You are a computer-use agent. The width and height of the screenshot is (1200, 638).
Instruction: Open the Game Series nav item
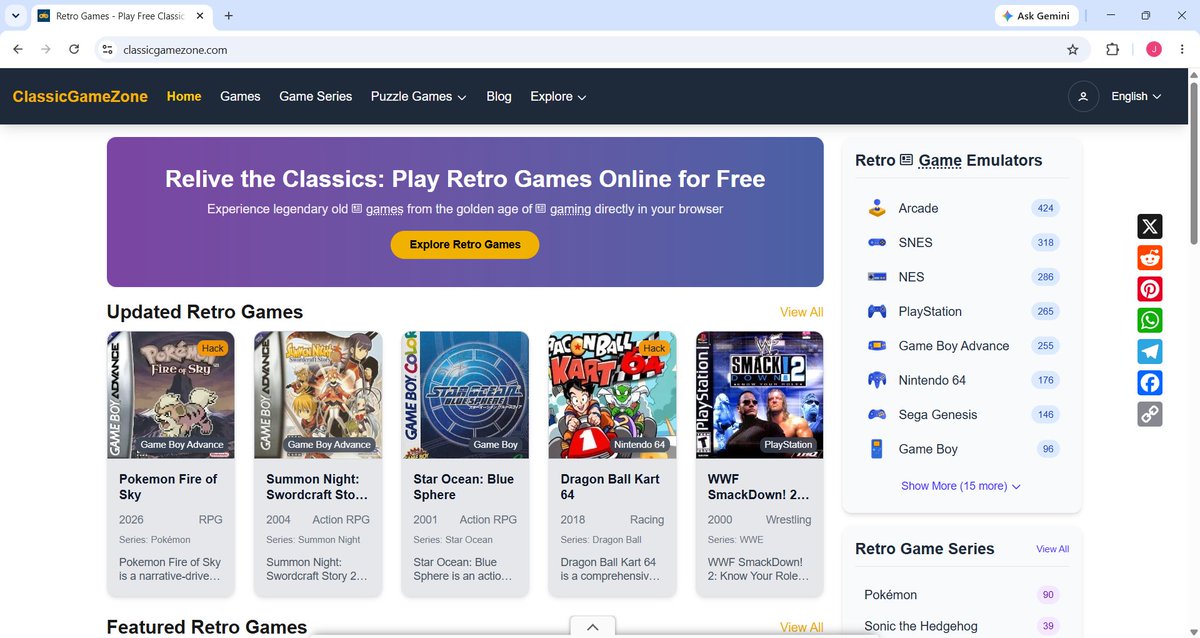316,96
